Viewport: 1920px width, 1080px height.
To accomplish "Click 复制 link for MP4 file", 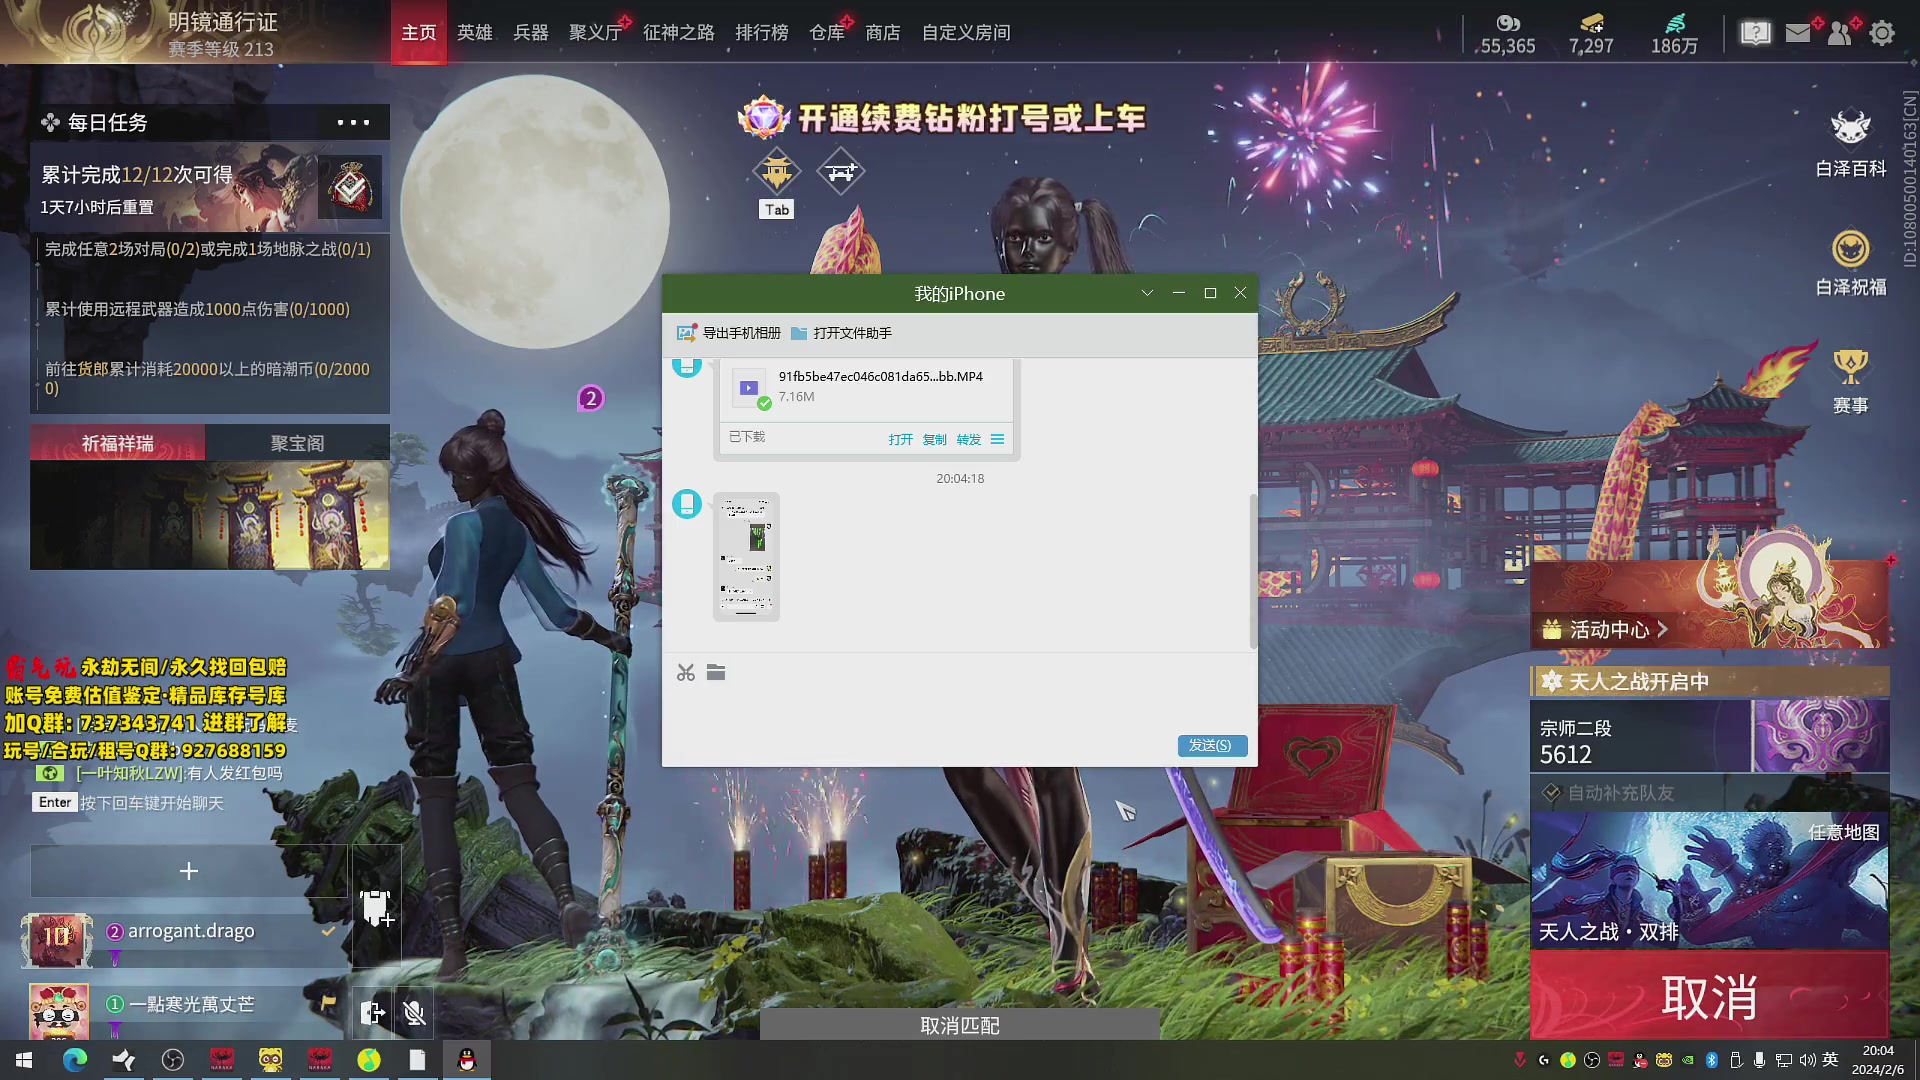I will (x=935, y=439).
